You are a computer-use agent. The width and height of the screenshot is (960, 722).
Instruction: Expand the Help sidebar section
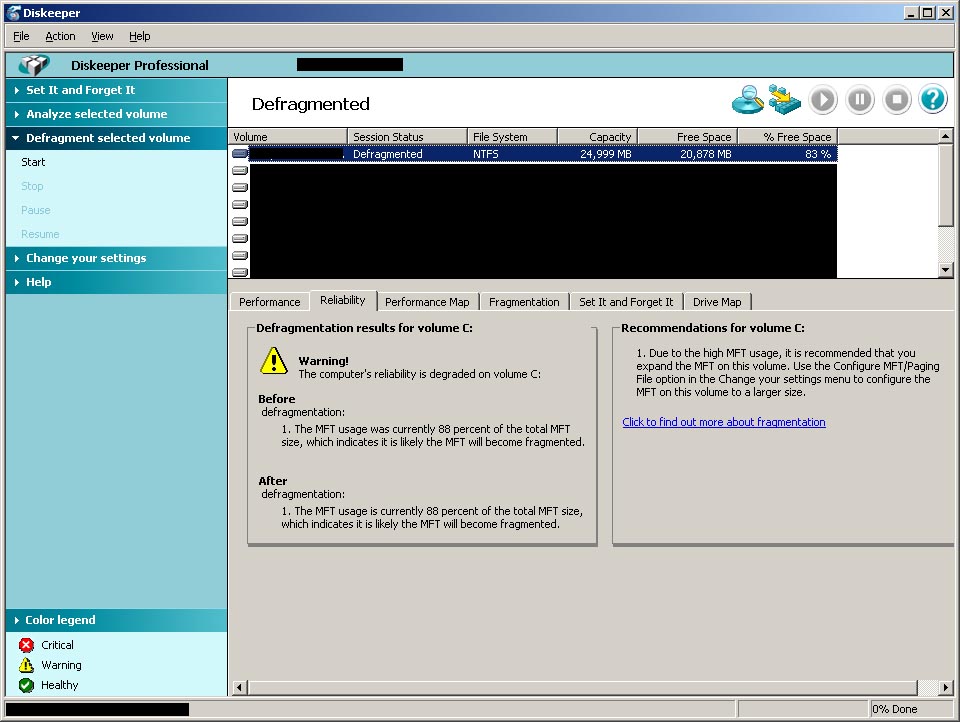point(116,282)
